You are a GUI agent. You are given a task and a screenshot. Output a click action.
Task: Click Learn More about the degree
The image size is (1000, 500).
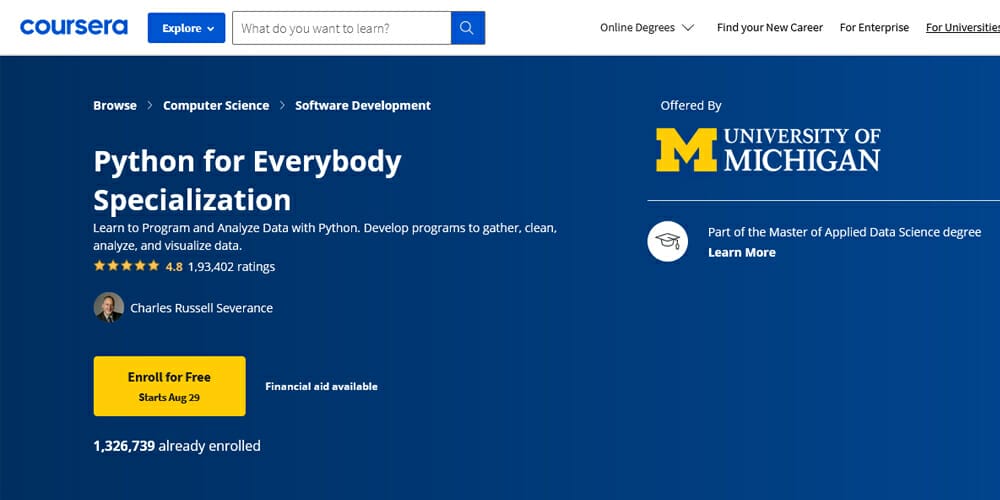coord(742,252)
